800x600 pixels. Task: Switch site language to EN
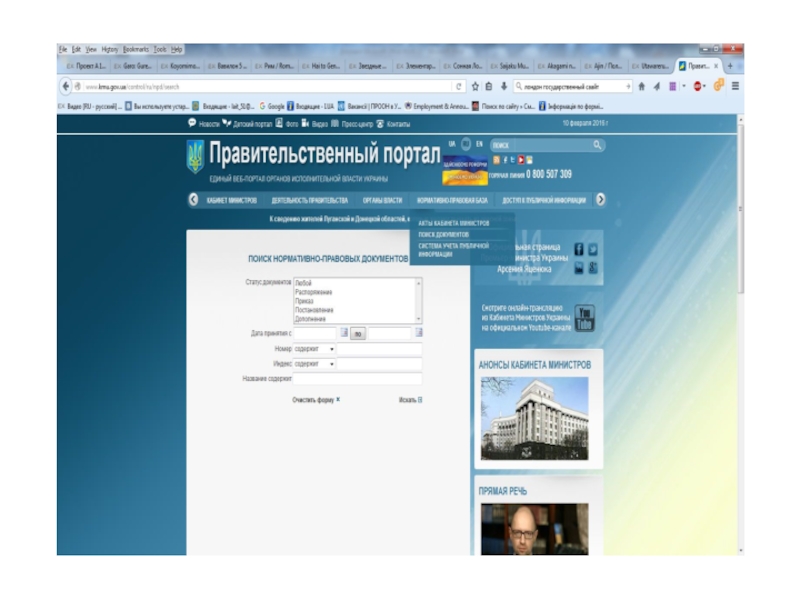pos(479,144)
